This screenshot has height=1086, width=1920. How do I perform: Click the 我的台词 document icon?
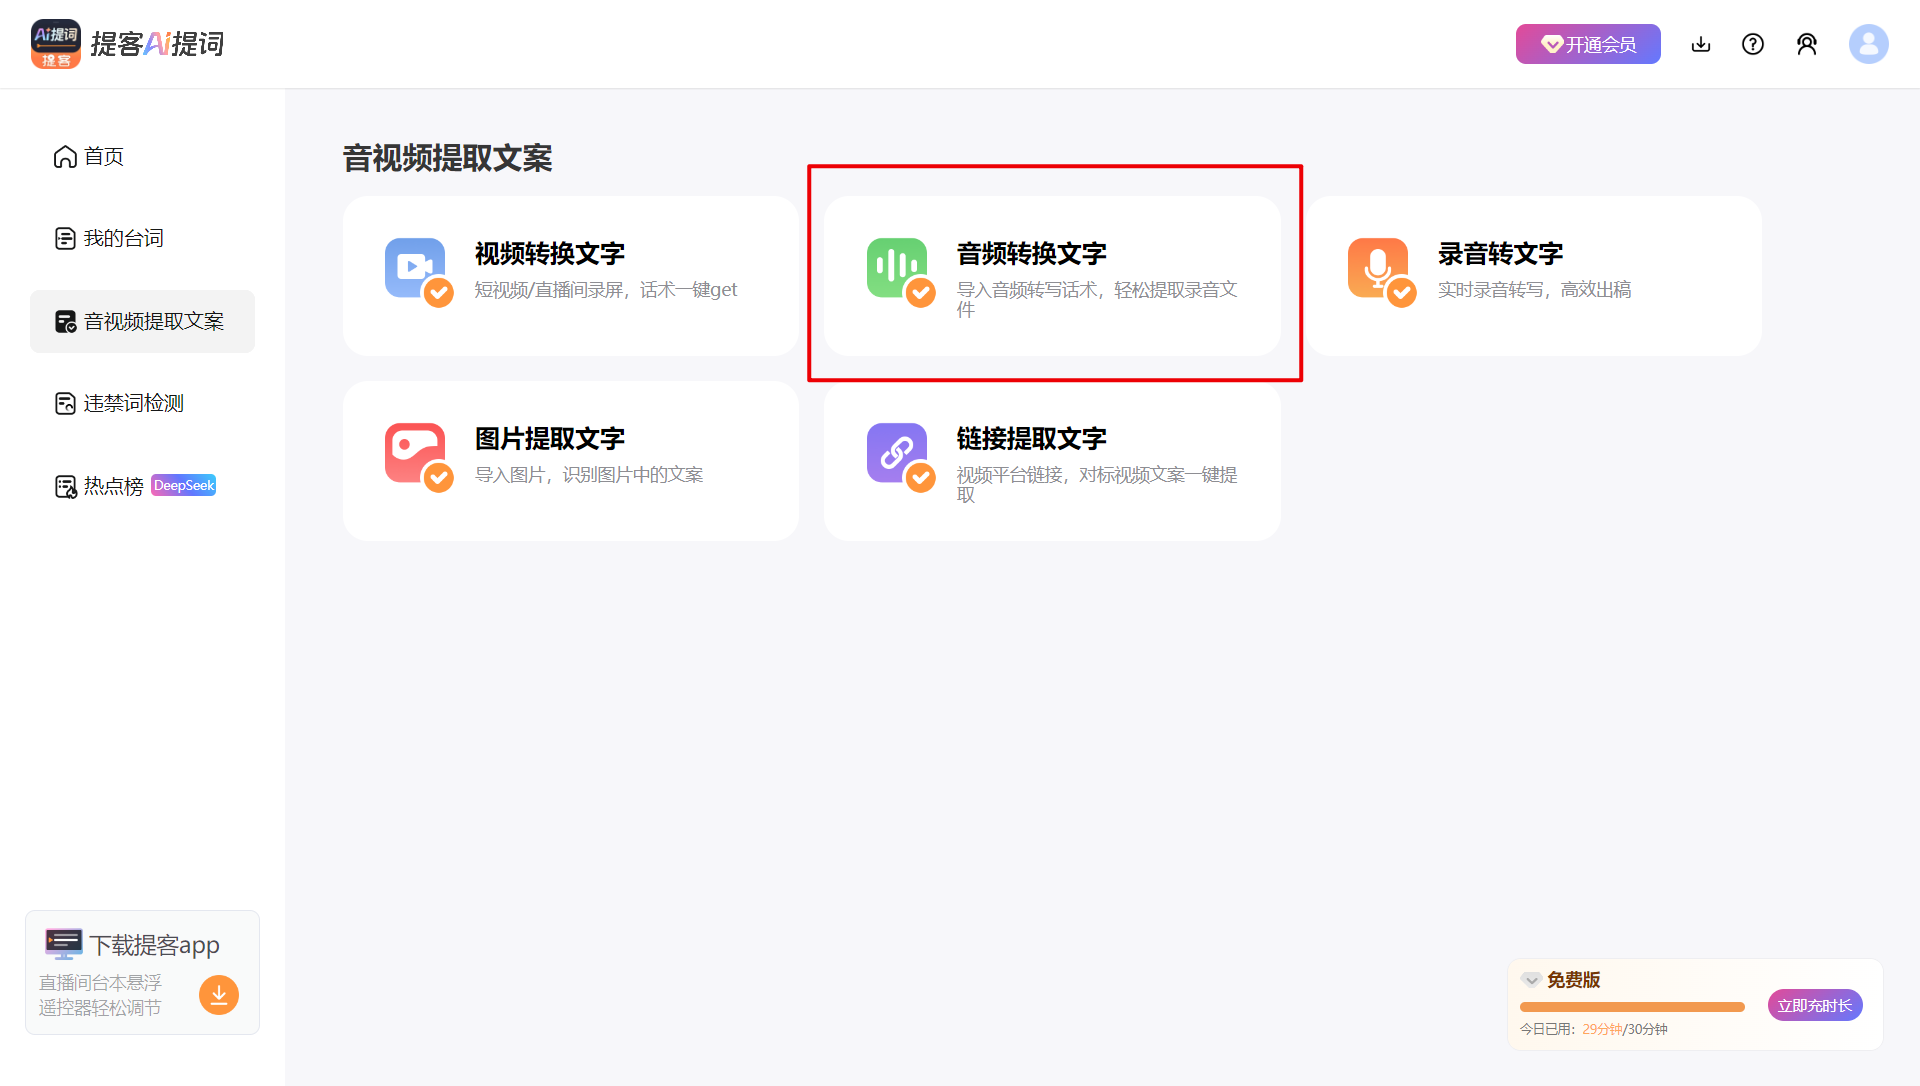tap(65, 239)
